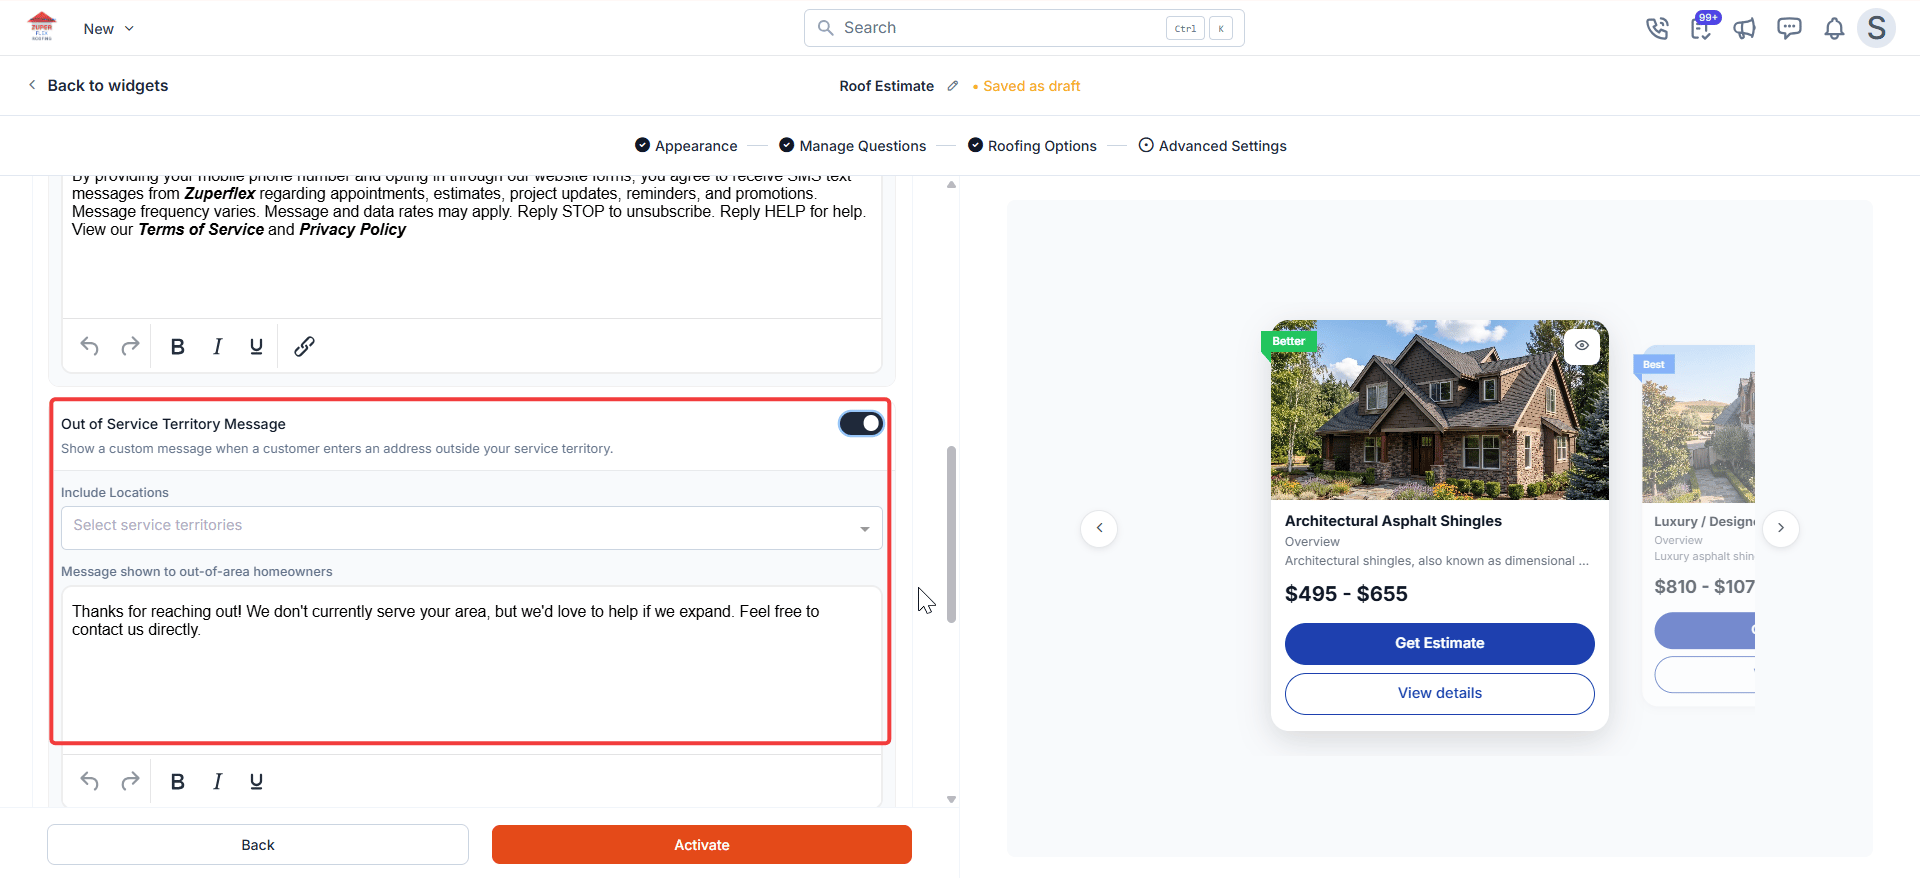The image size is (1920, 878).
Task: Click the Activate button
Action: tap(702, 845)
